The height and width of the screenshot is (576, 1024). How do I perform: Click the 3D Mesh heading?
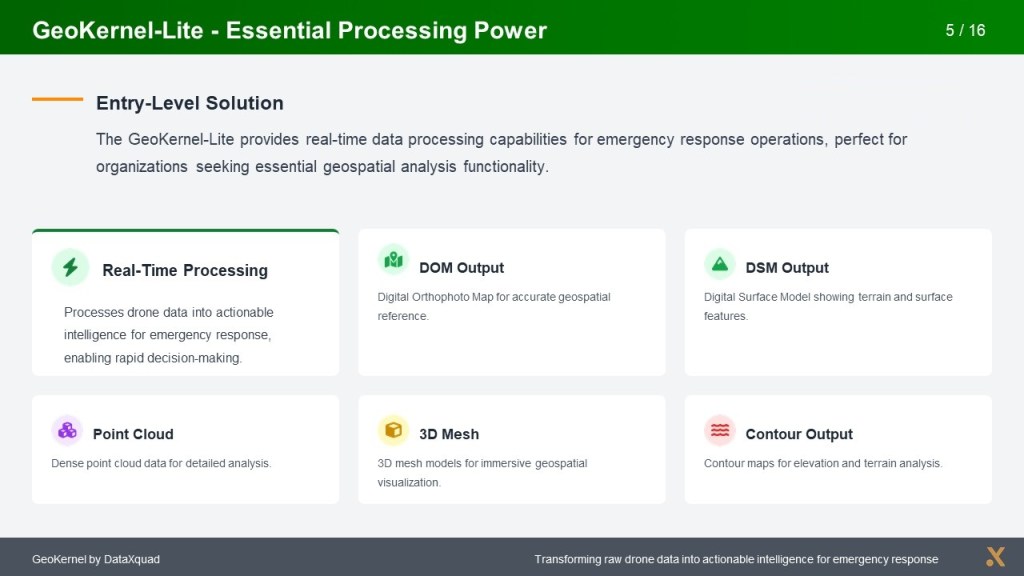(x=449, y=434)
